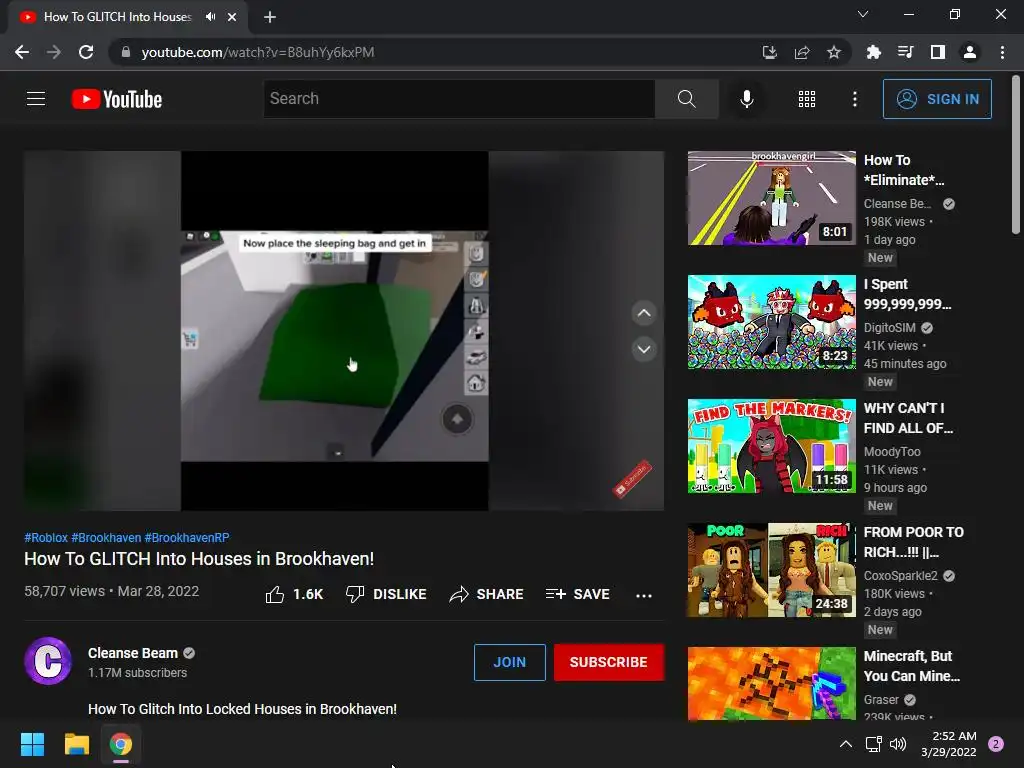
Task: Share this page from address bar
Action: pos(802,52)
